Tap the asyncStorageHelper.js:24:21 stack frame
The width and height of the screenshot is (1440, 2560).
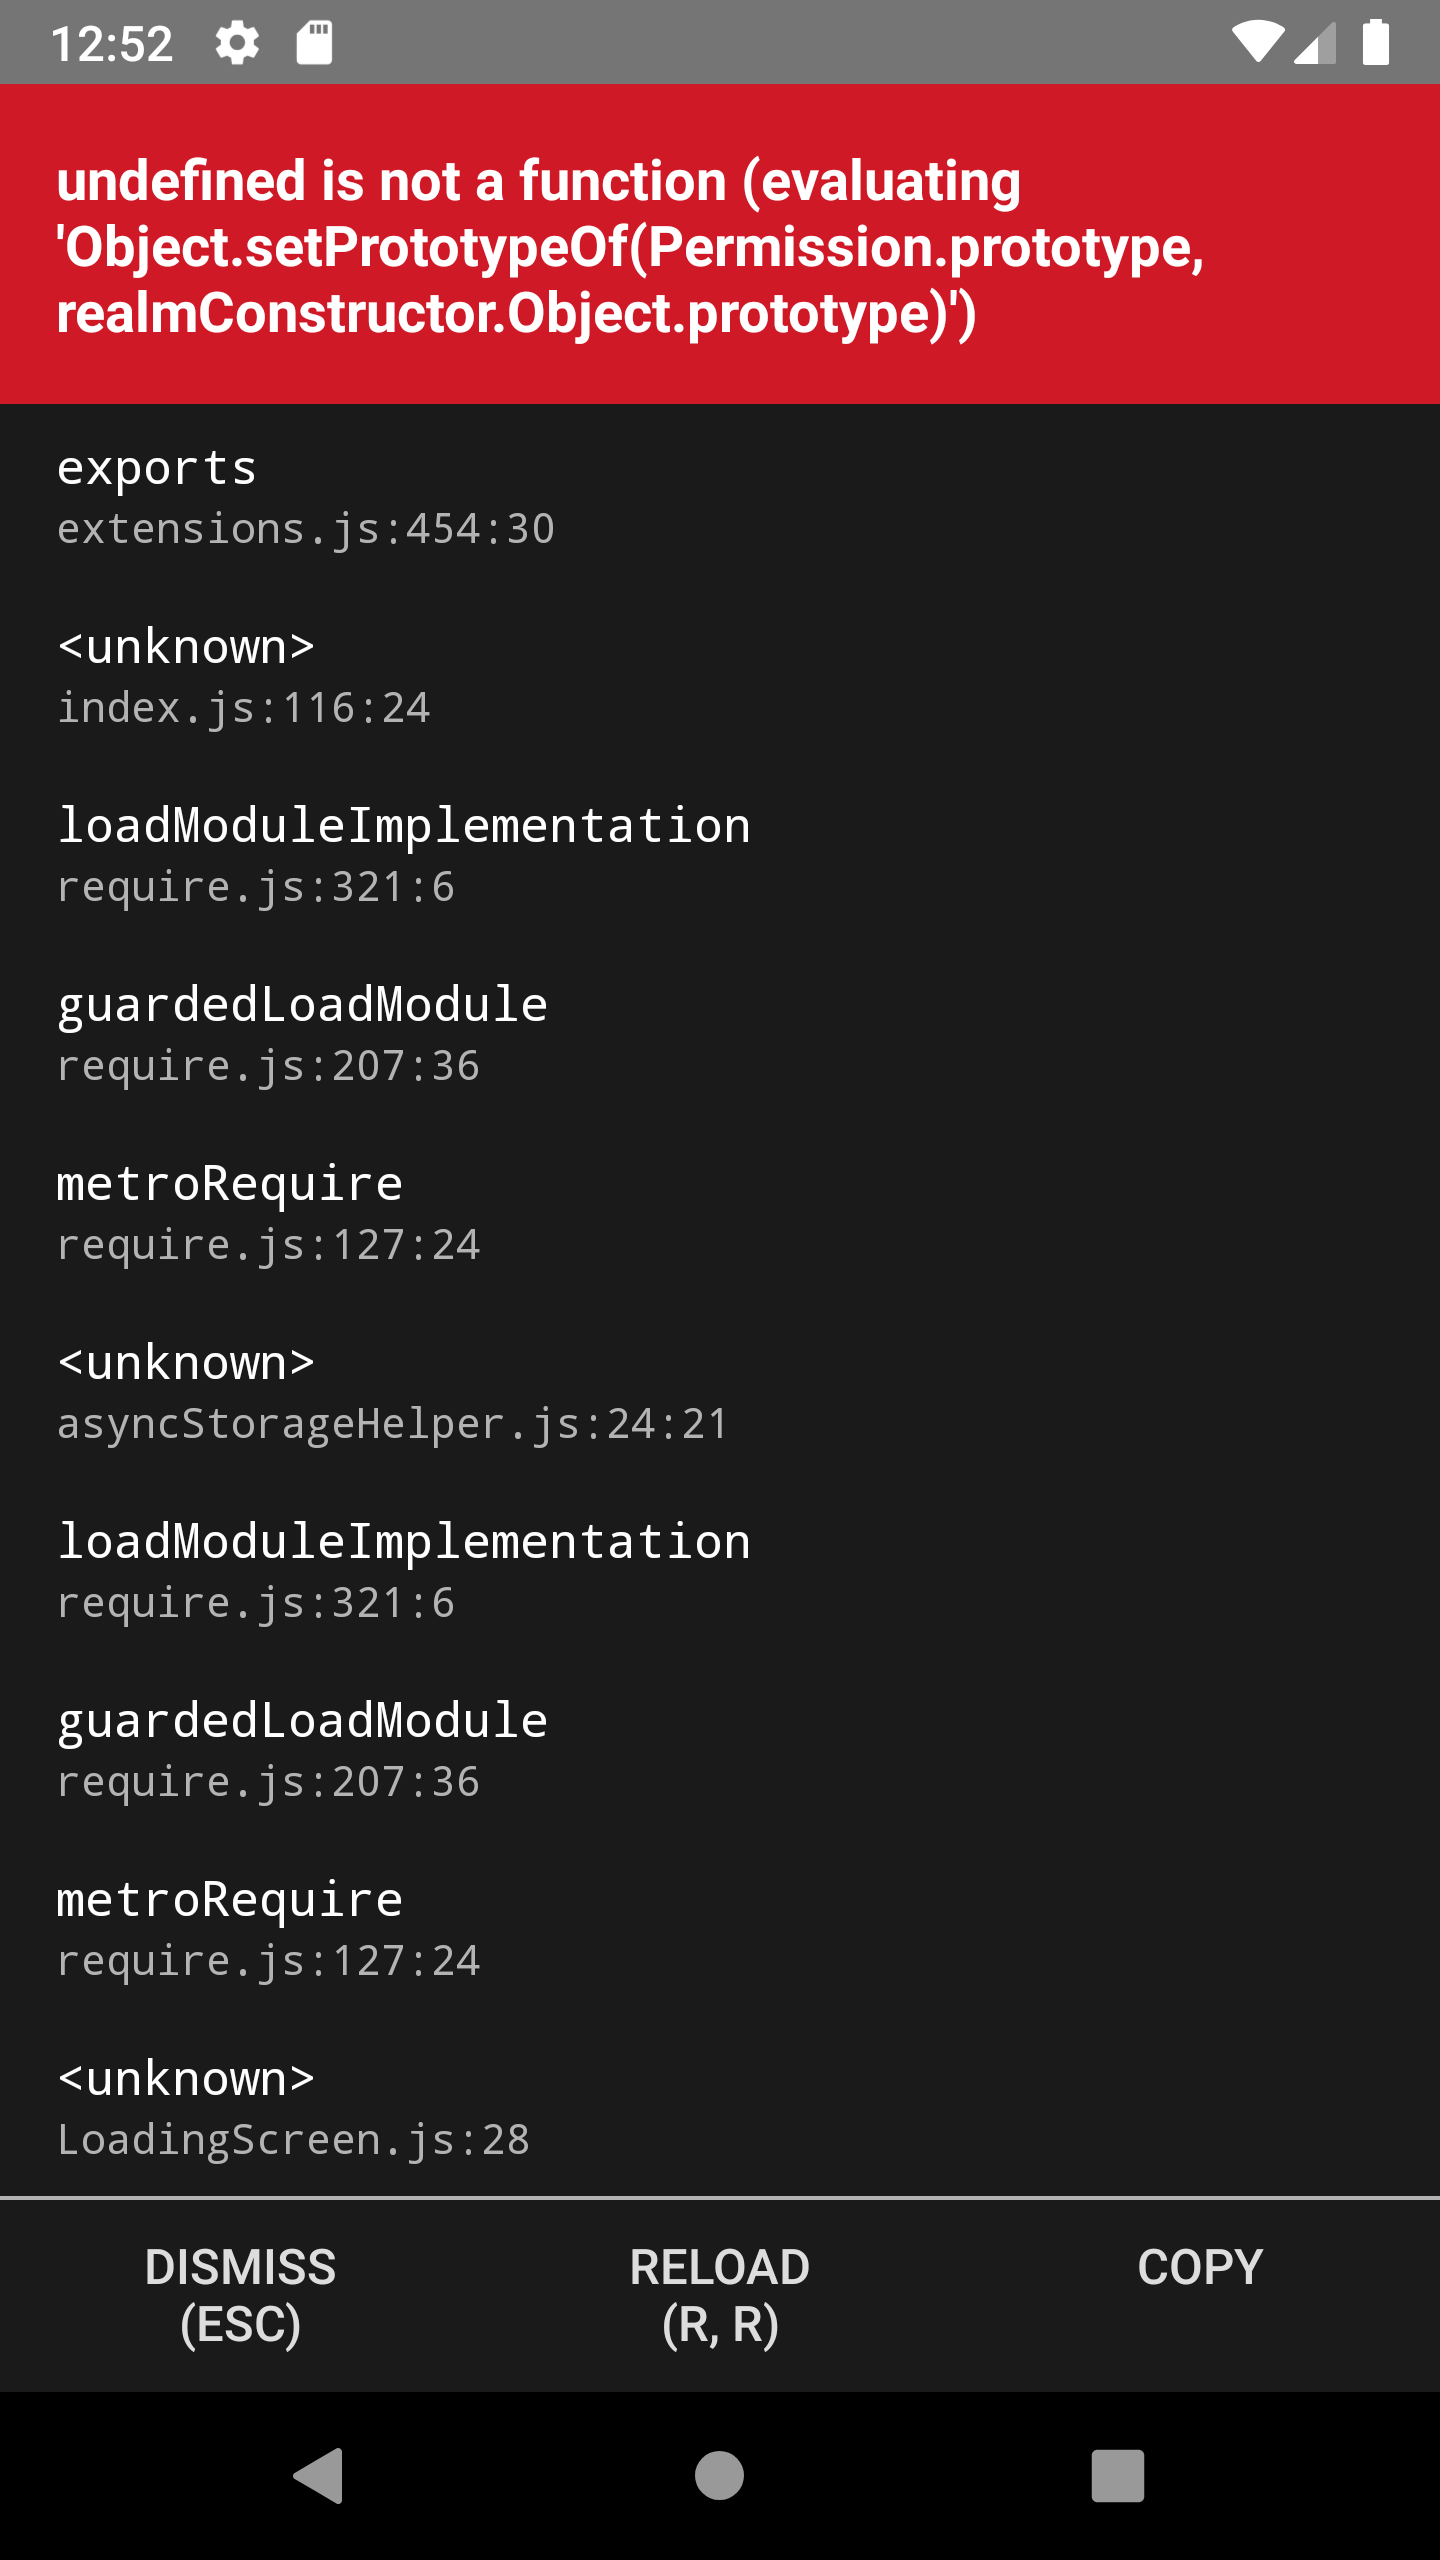point(392,1393)
